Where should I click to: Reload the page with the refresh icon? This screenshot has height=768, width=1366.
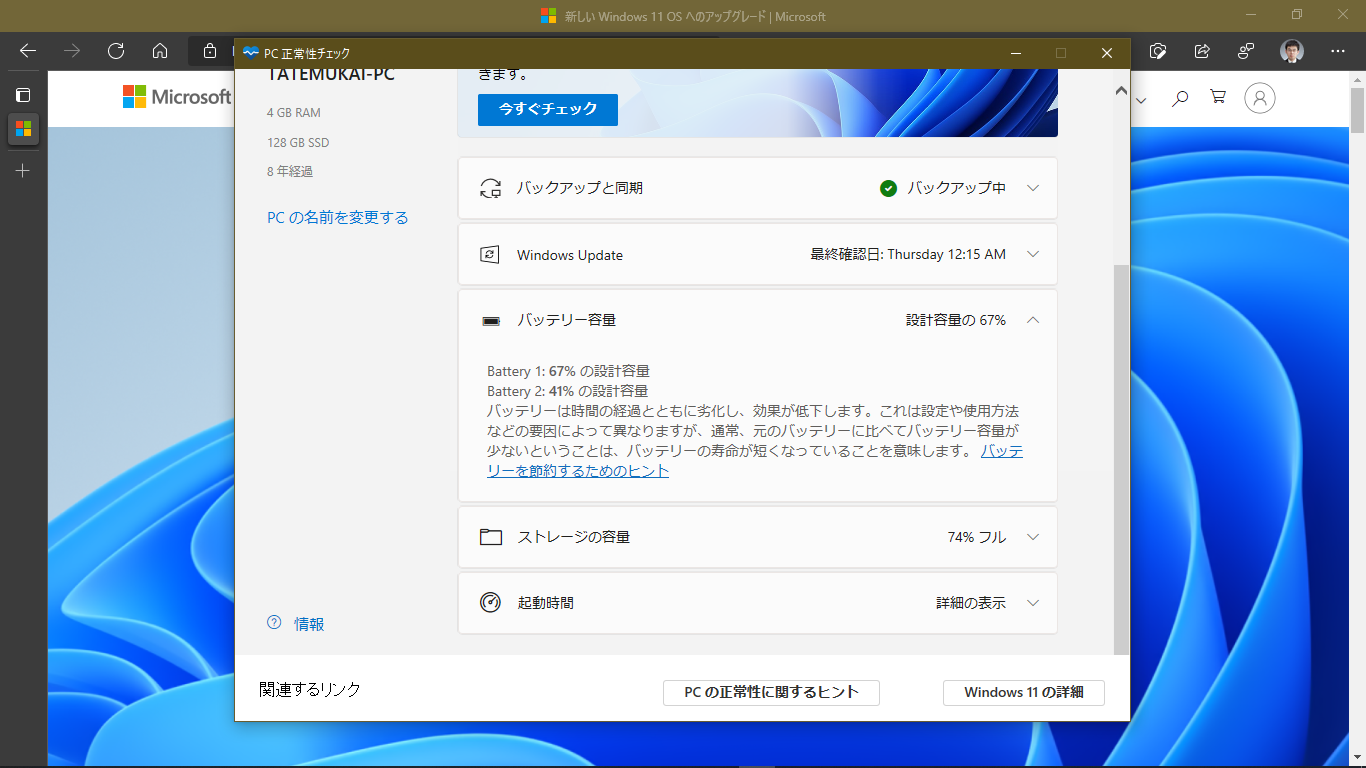116,51
